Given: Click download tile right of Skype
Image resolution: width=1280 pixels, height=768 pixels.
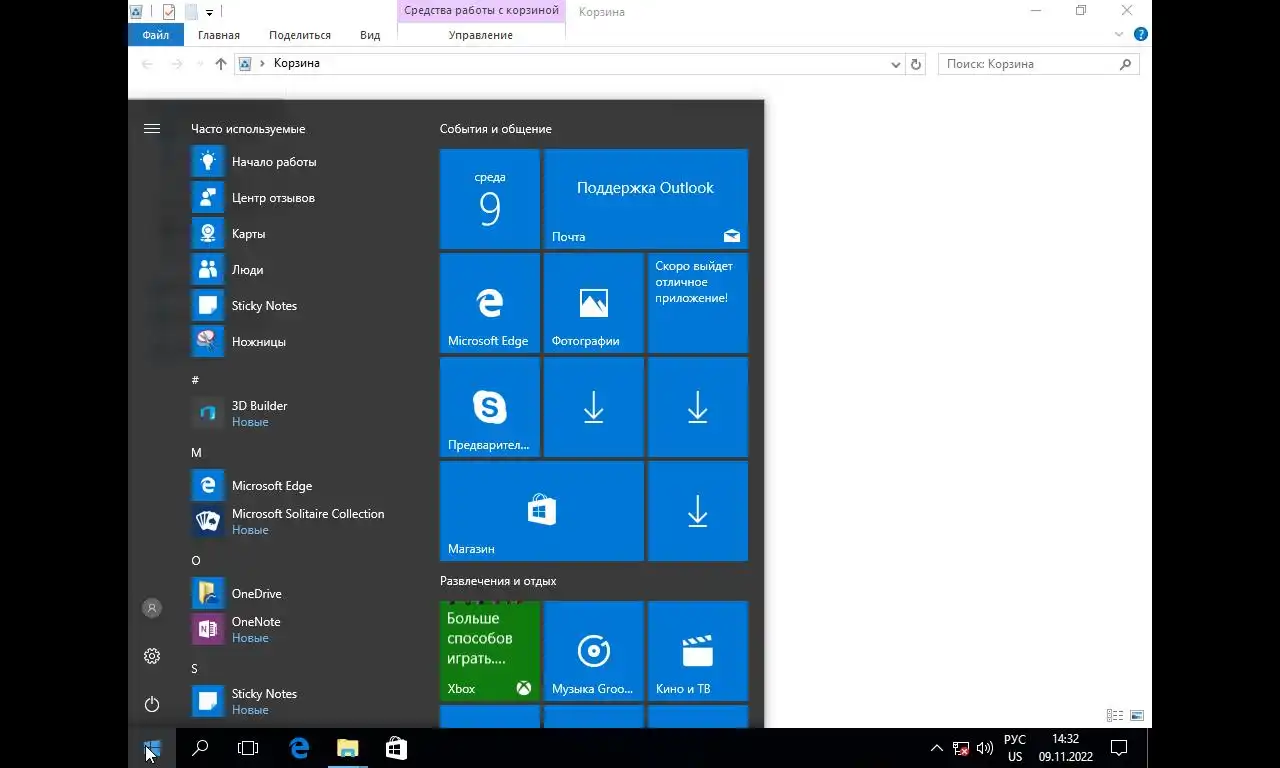Looking at the screenshot, I should pos(594,407).
